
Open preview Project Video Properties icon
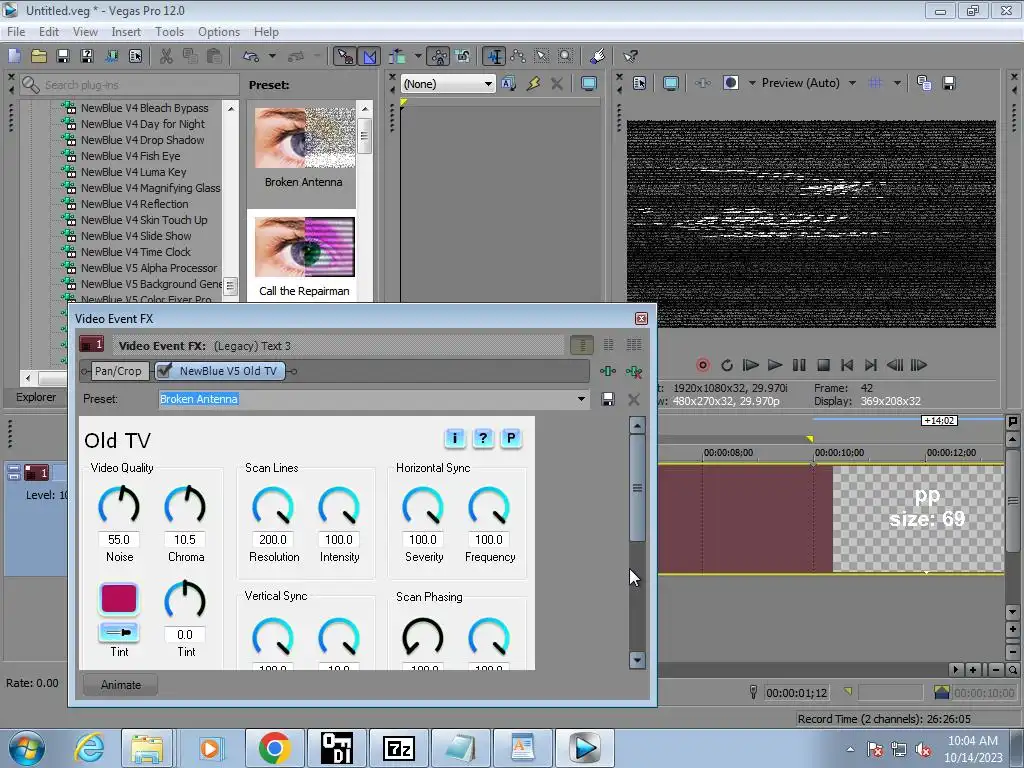click(x=639, y=83)
